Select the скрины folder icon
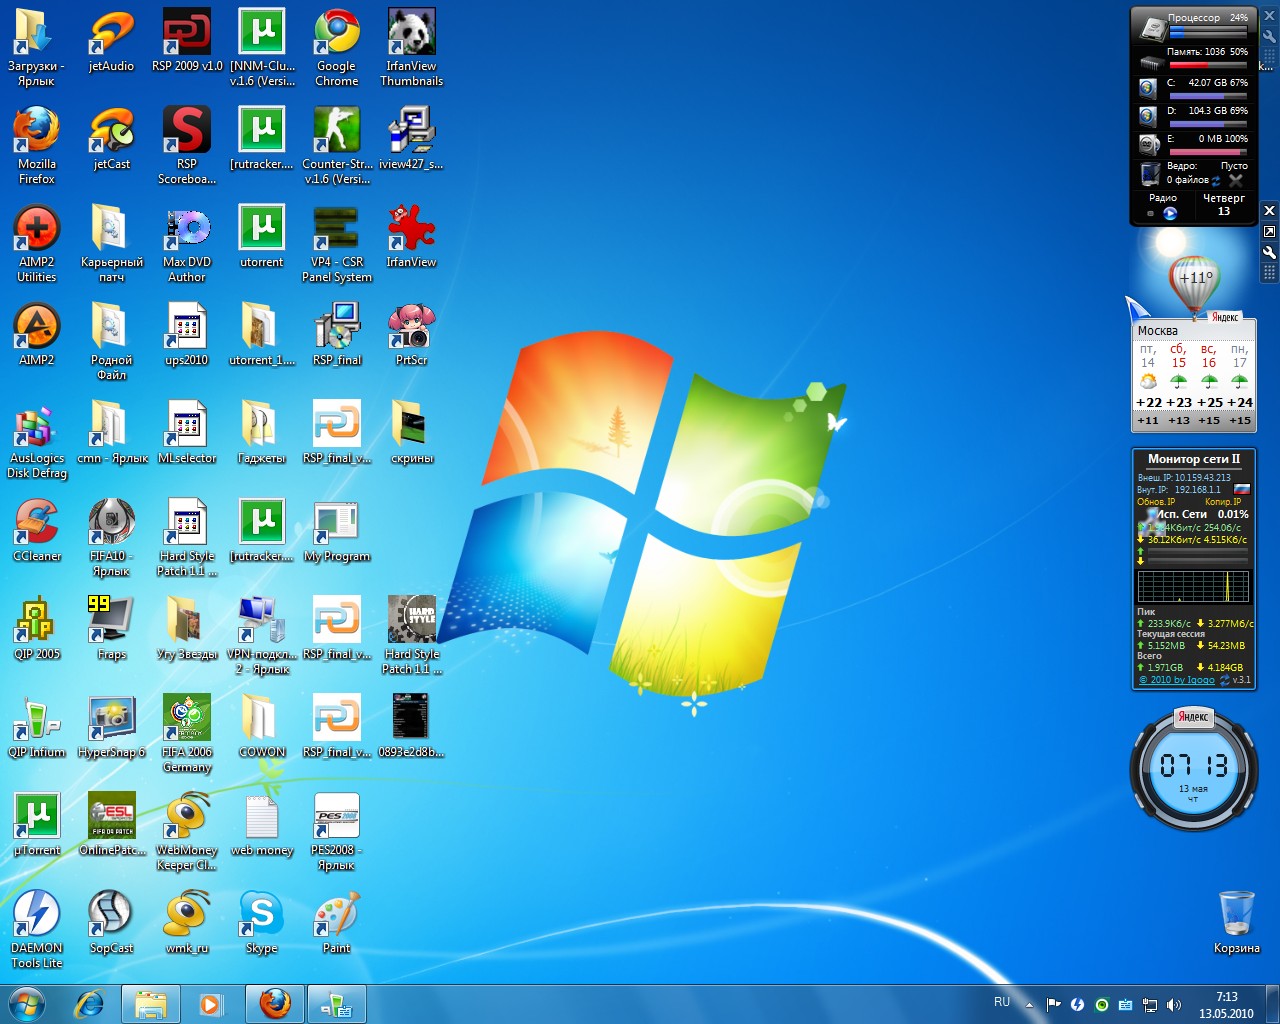Screen dimensions: 1280x1024 coord(412,432)
